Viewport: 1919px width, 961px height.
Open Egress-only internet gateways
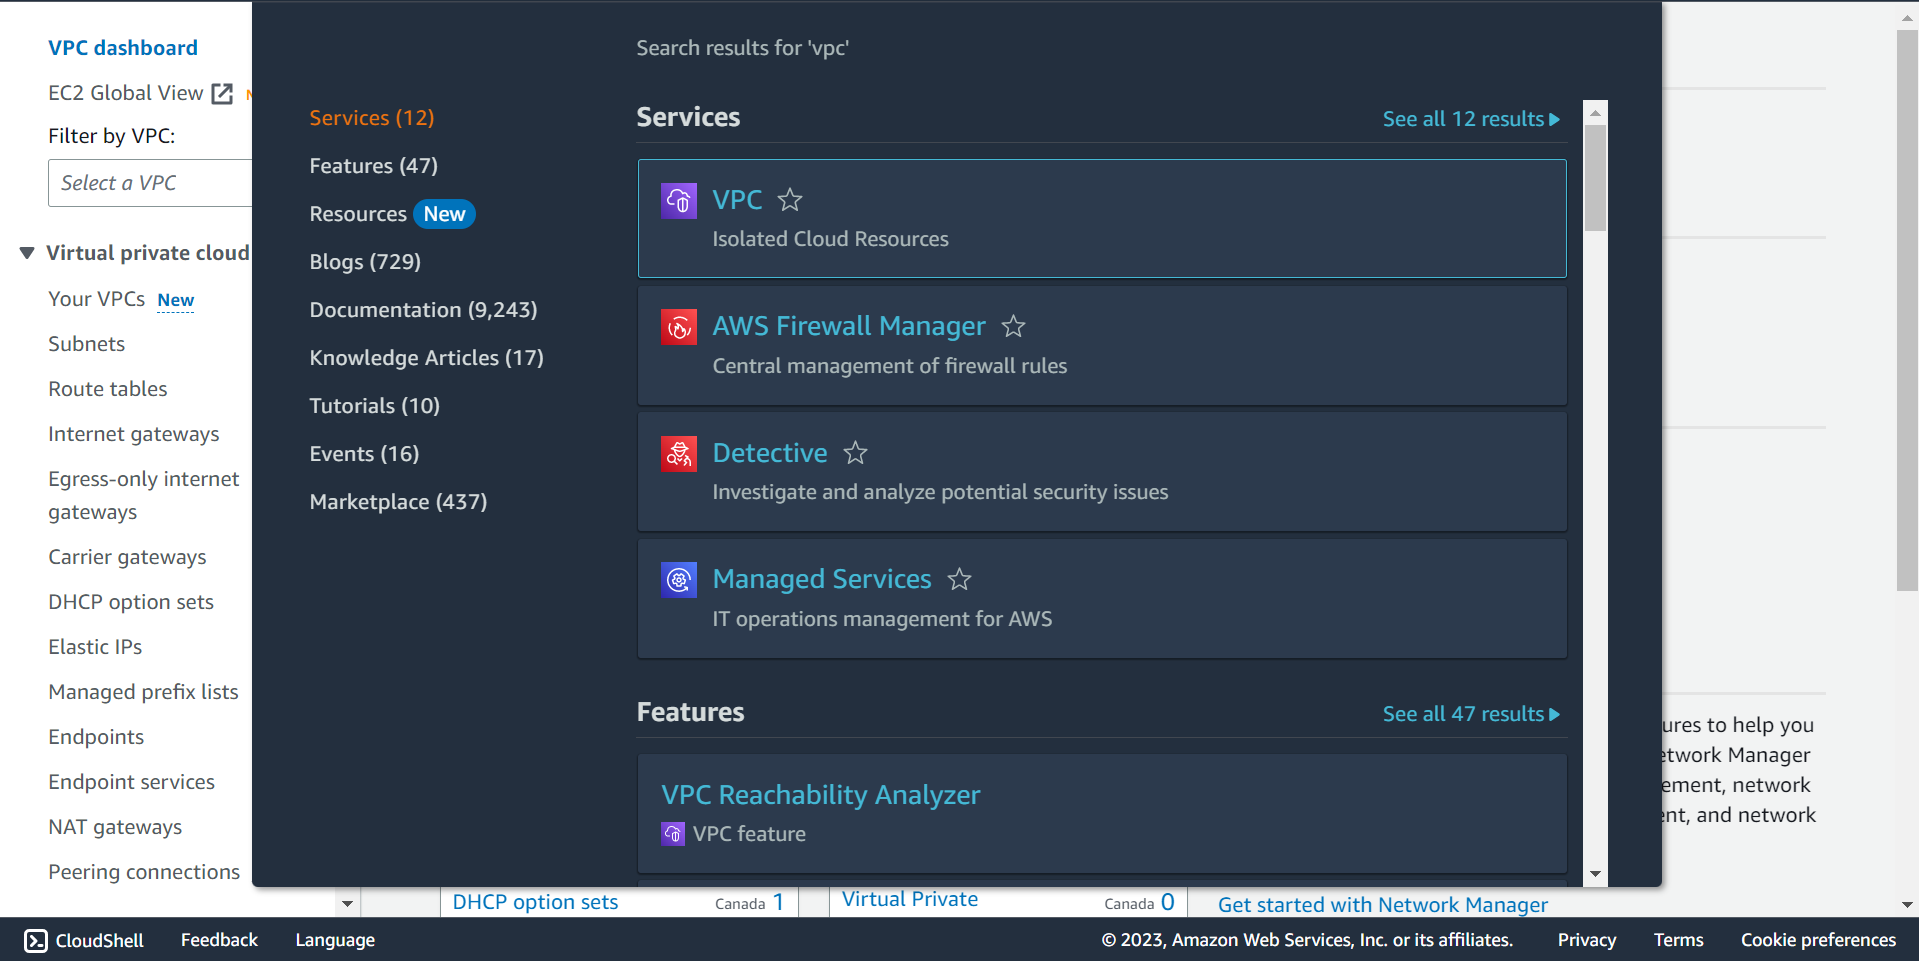pos(144,495)
